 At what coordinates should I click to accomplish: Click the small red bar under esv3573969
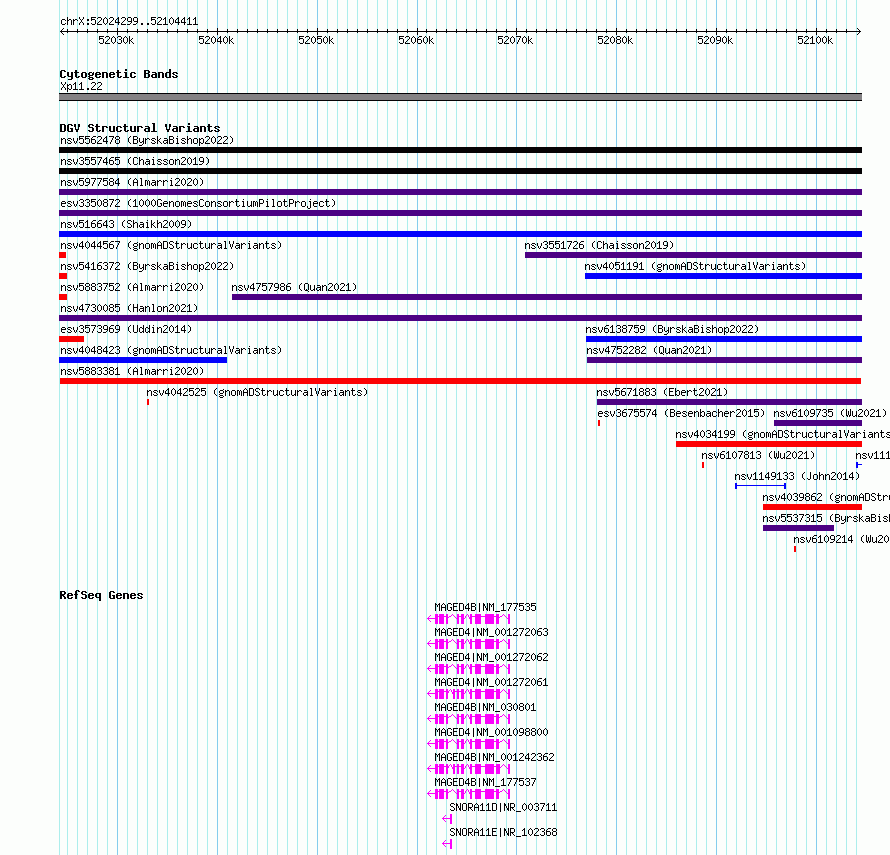72,339
